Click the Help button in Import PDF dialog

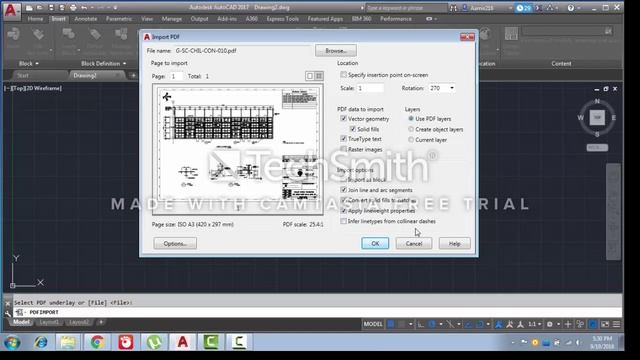point(454,244)
